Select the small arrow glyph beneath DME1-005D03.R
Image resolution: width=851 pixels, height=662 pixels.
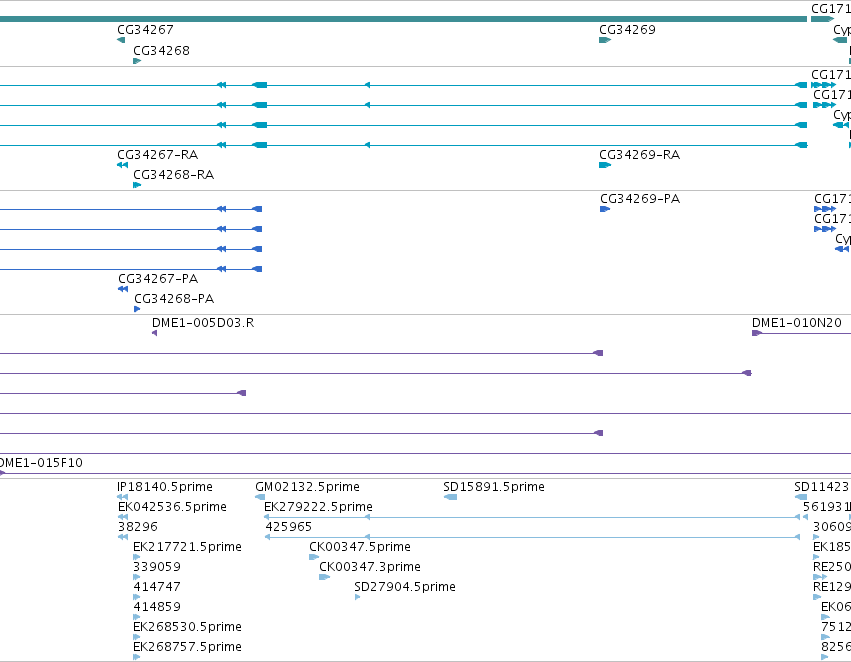pos(155,333)
